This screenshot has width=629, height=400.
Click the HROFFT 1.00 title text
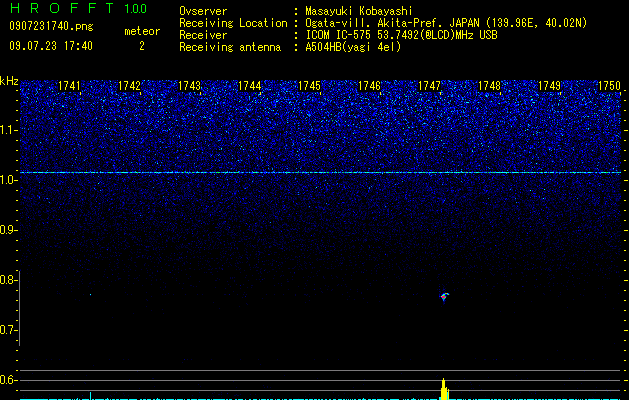78,8
